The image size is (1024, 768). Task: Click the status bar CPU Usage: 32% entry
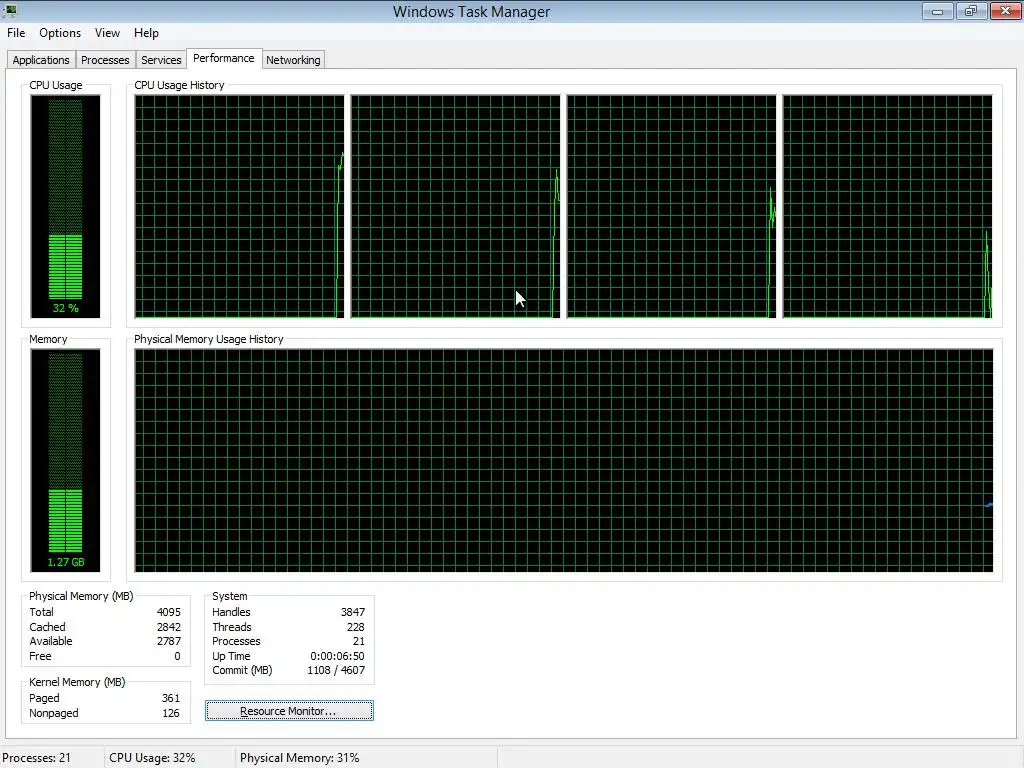pyautogui.click(x=152, y=758)
